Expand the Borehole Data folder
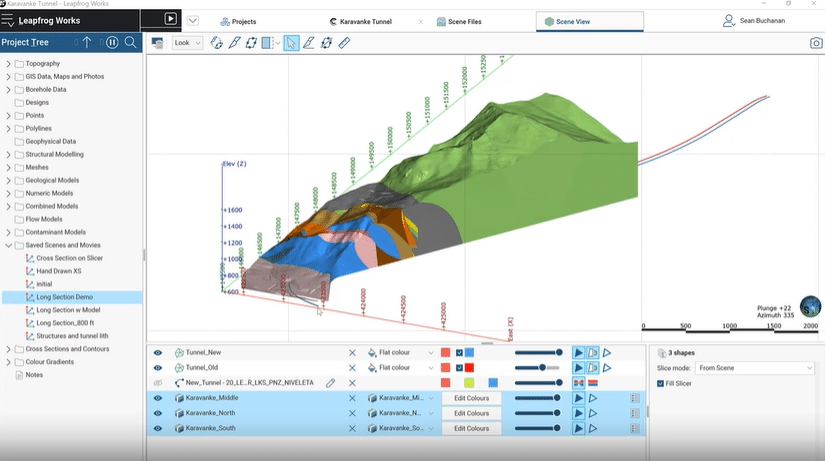Viewport: 825px width, 461px height. click(x=8, y=89)
